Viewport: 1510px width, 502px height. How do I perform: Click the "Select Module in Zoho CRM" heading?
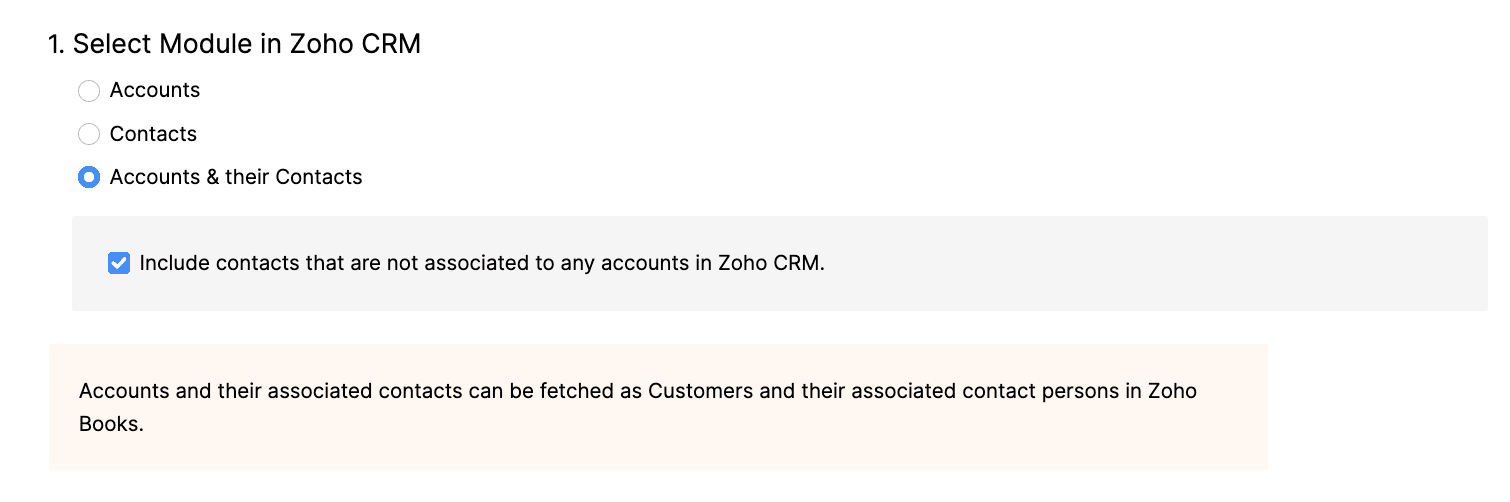click(x=246, y=45)
